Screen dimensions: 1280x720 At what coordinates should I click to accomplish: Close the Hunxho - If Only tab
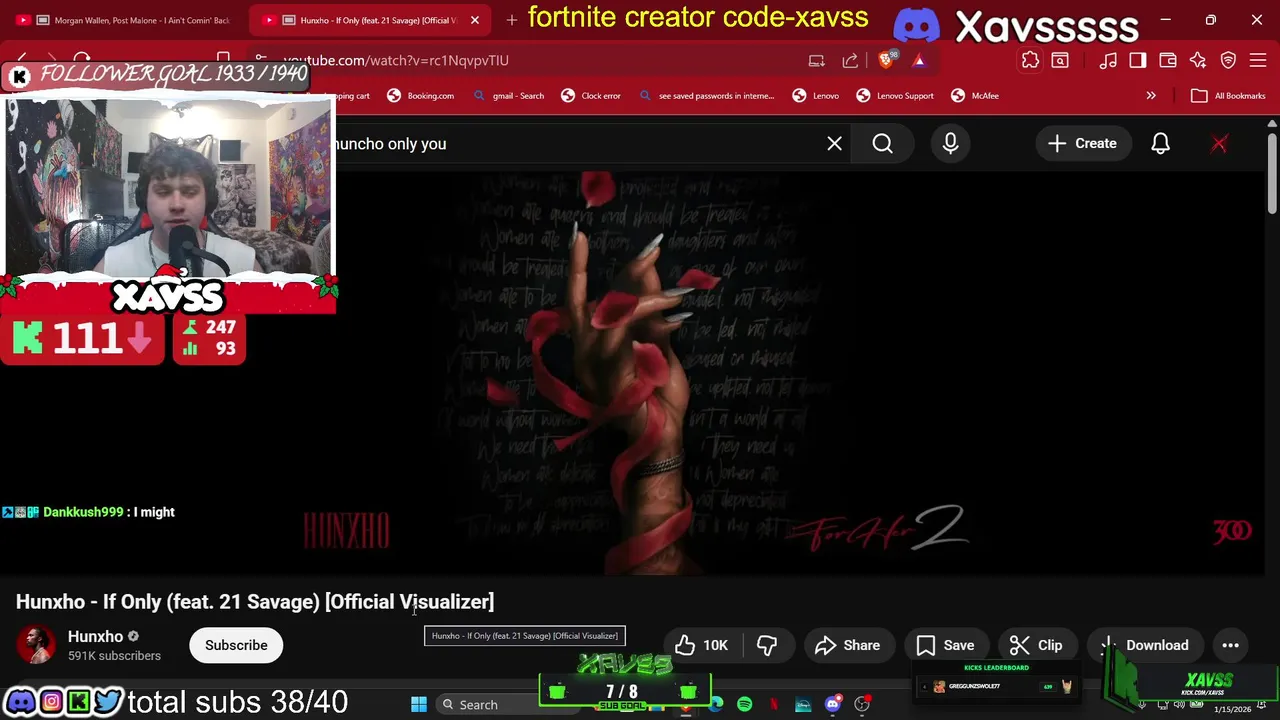click(475, 20)
